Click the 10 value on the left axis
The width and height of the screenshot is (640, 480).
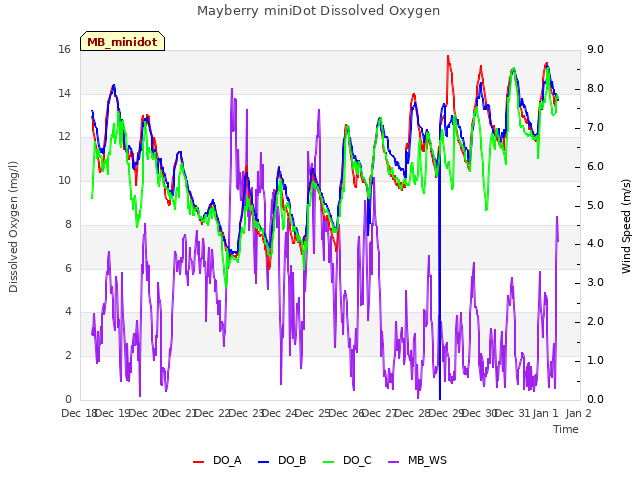click(x=64, y=181)
